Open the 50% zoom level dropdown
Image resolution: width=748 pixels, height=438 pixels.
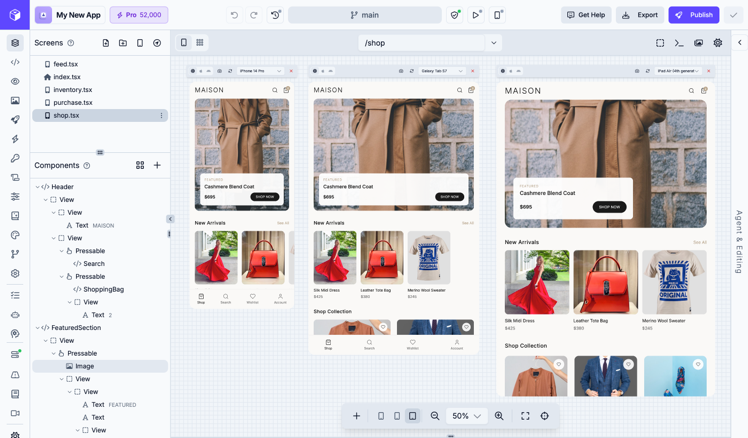[x=466, y=416]
